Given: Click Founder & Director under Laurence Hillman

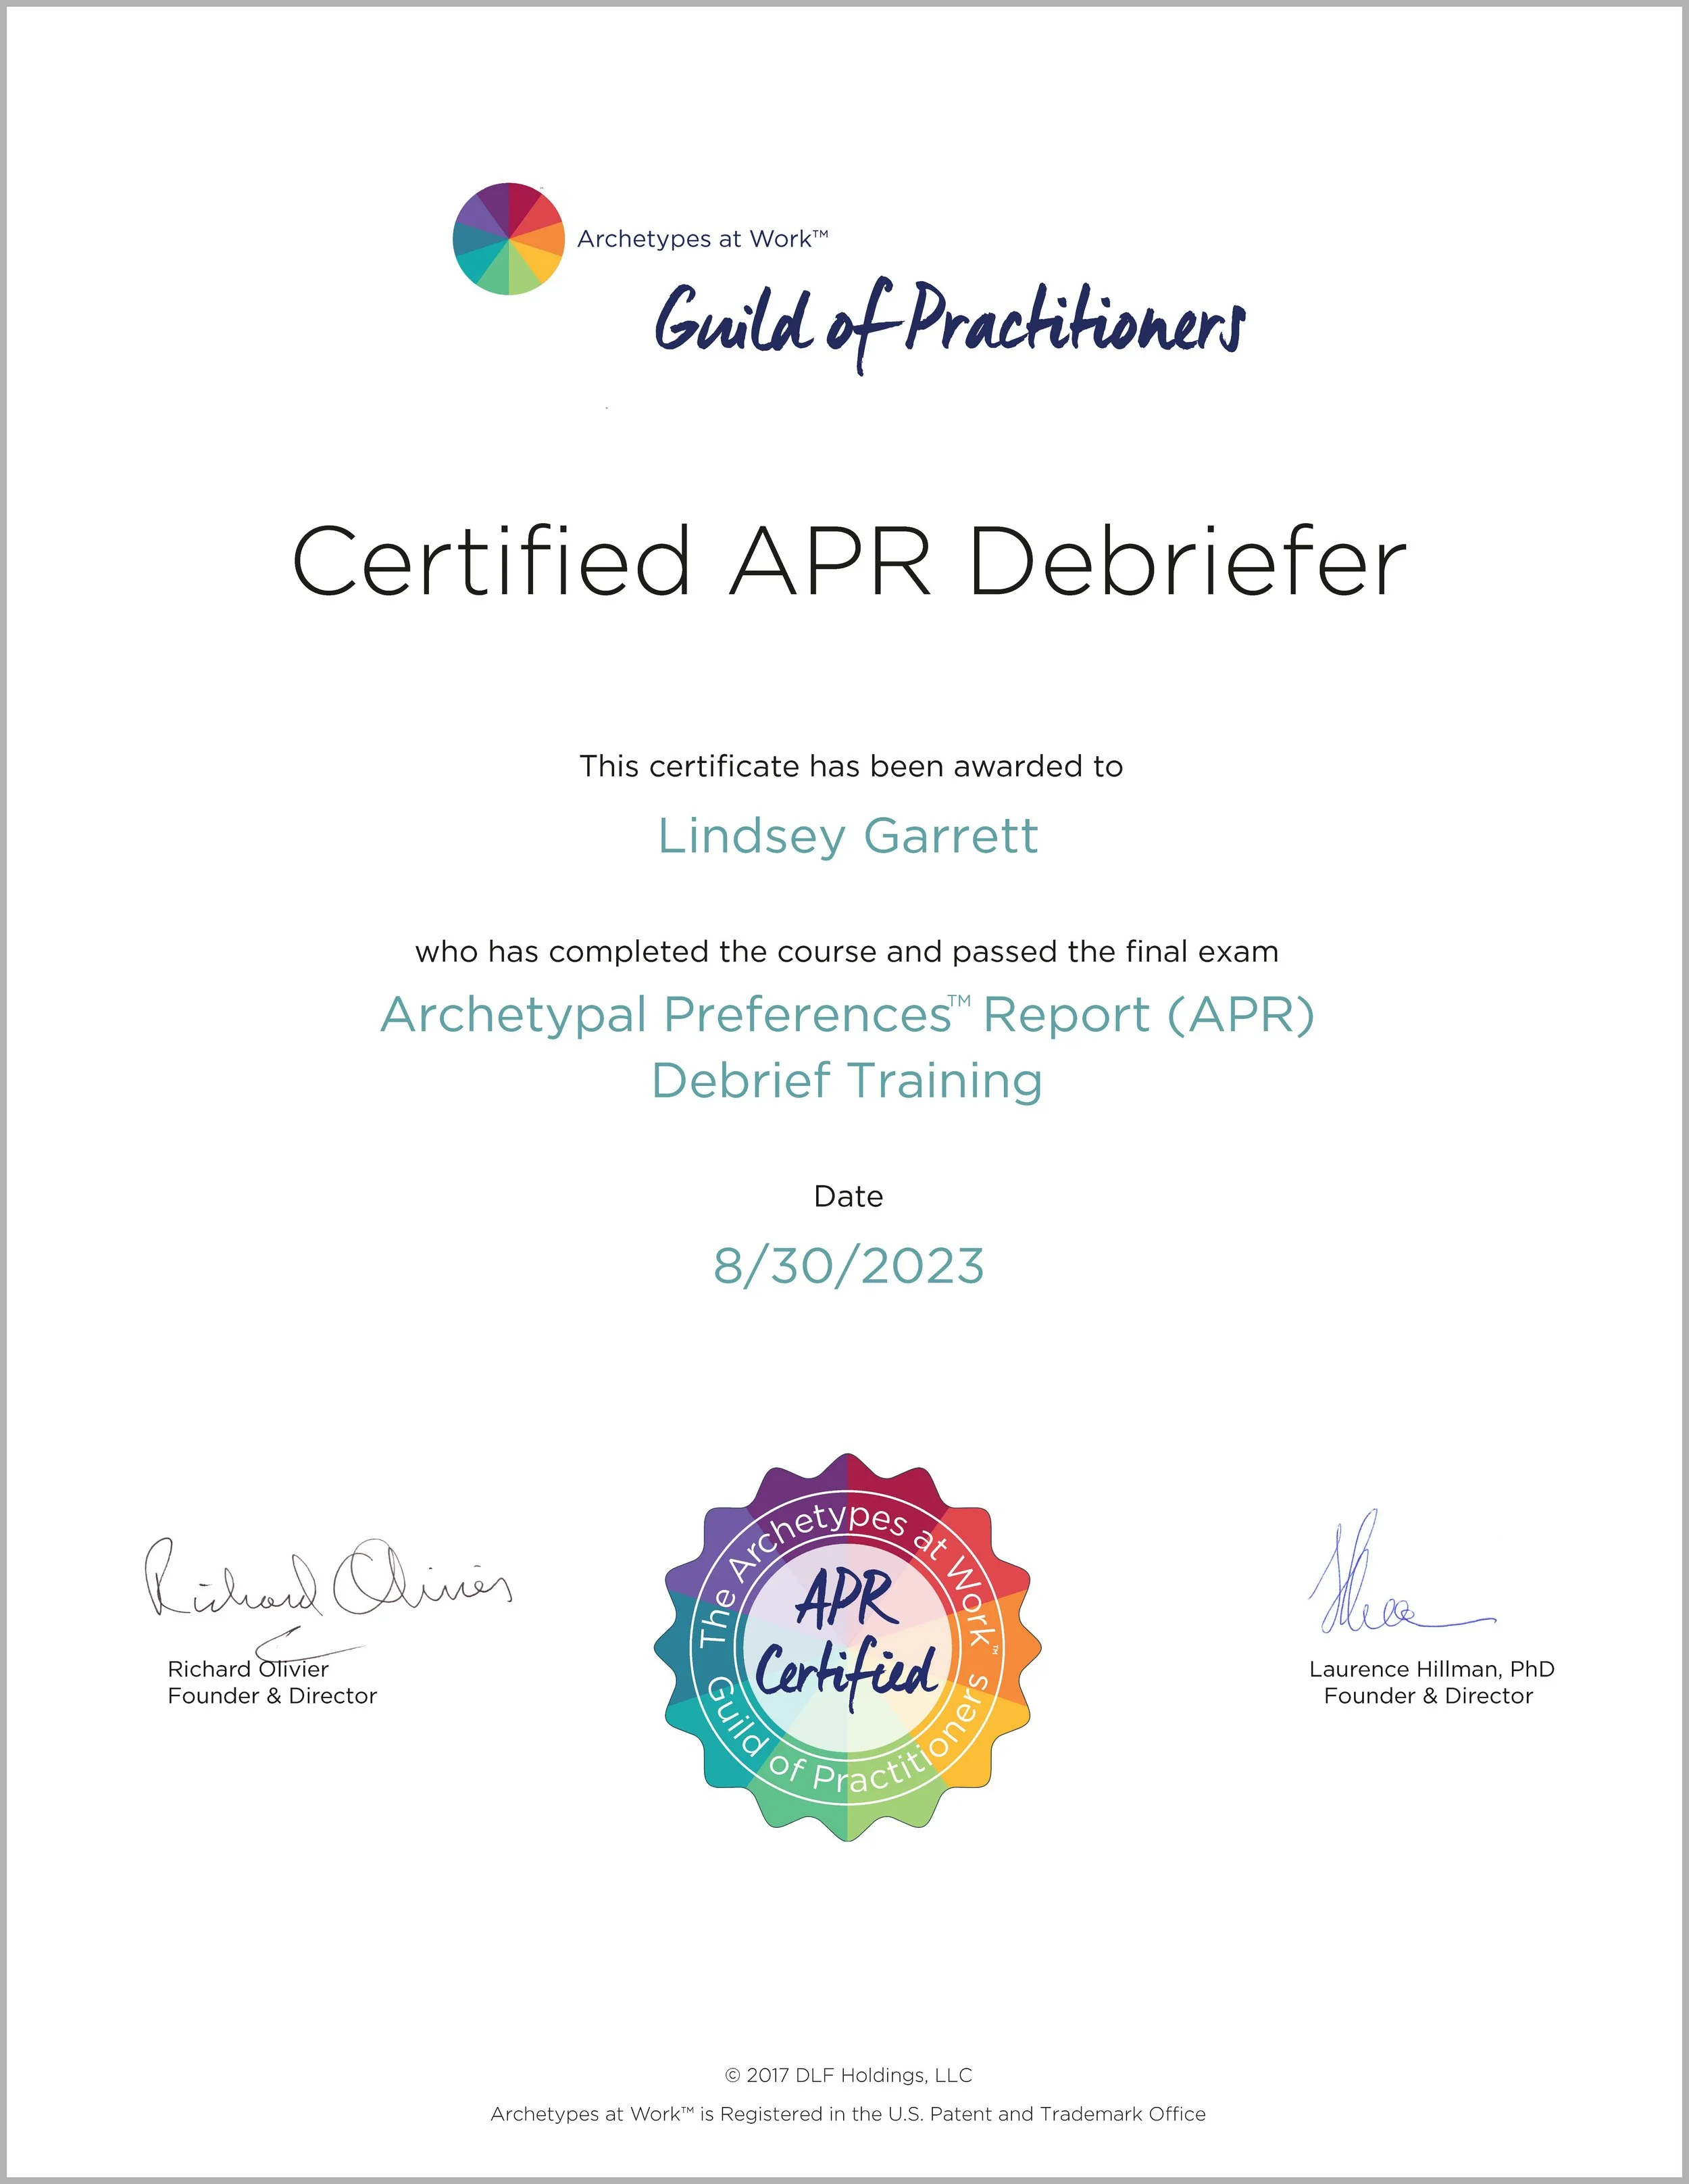Looking at the screenshot, I should pyautogui.click(x=1428, y=1696).
